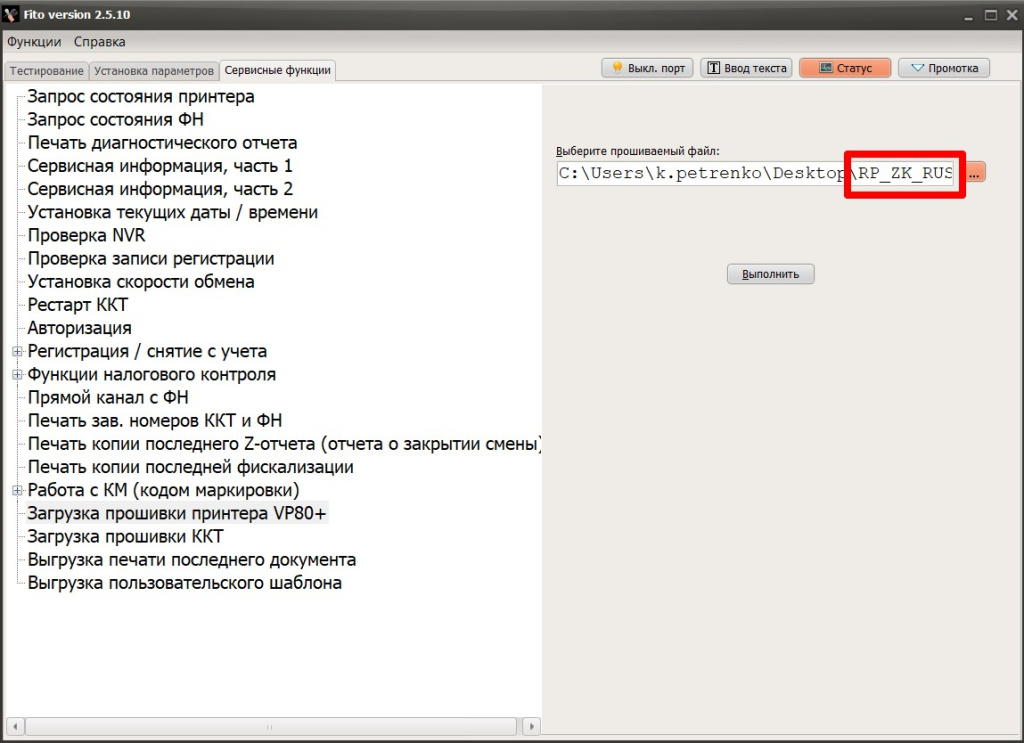Expand the Регистрация / снятие с учета node
Image resolution: width=1024 pixels, height=743 pixels.
(18, 351)
